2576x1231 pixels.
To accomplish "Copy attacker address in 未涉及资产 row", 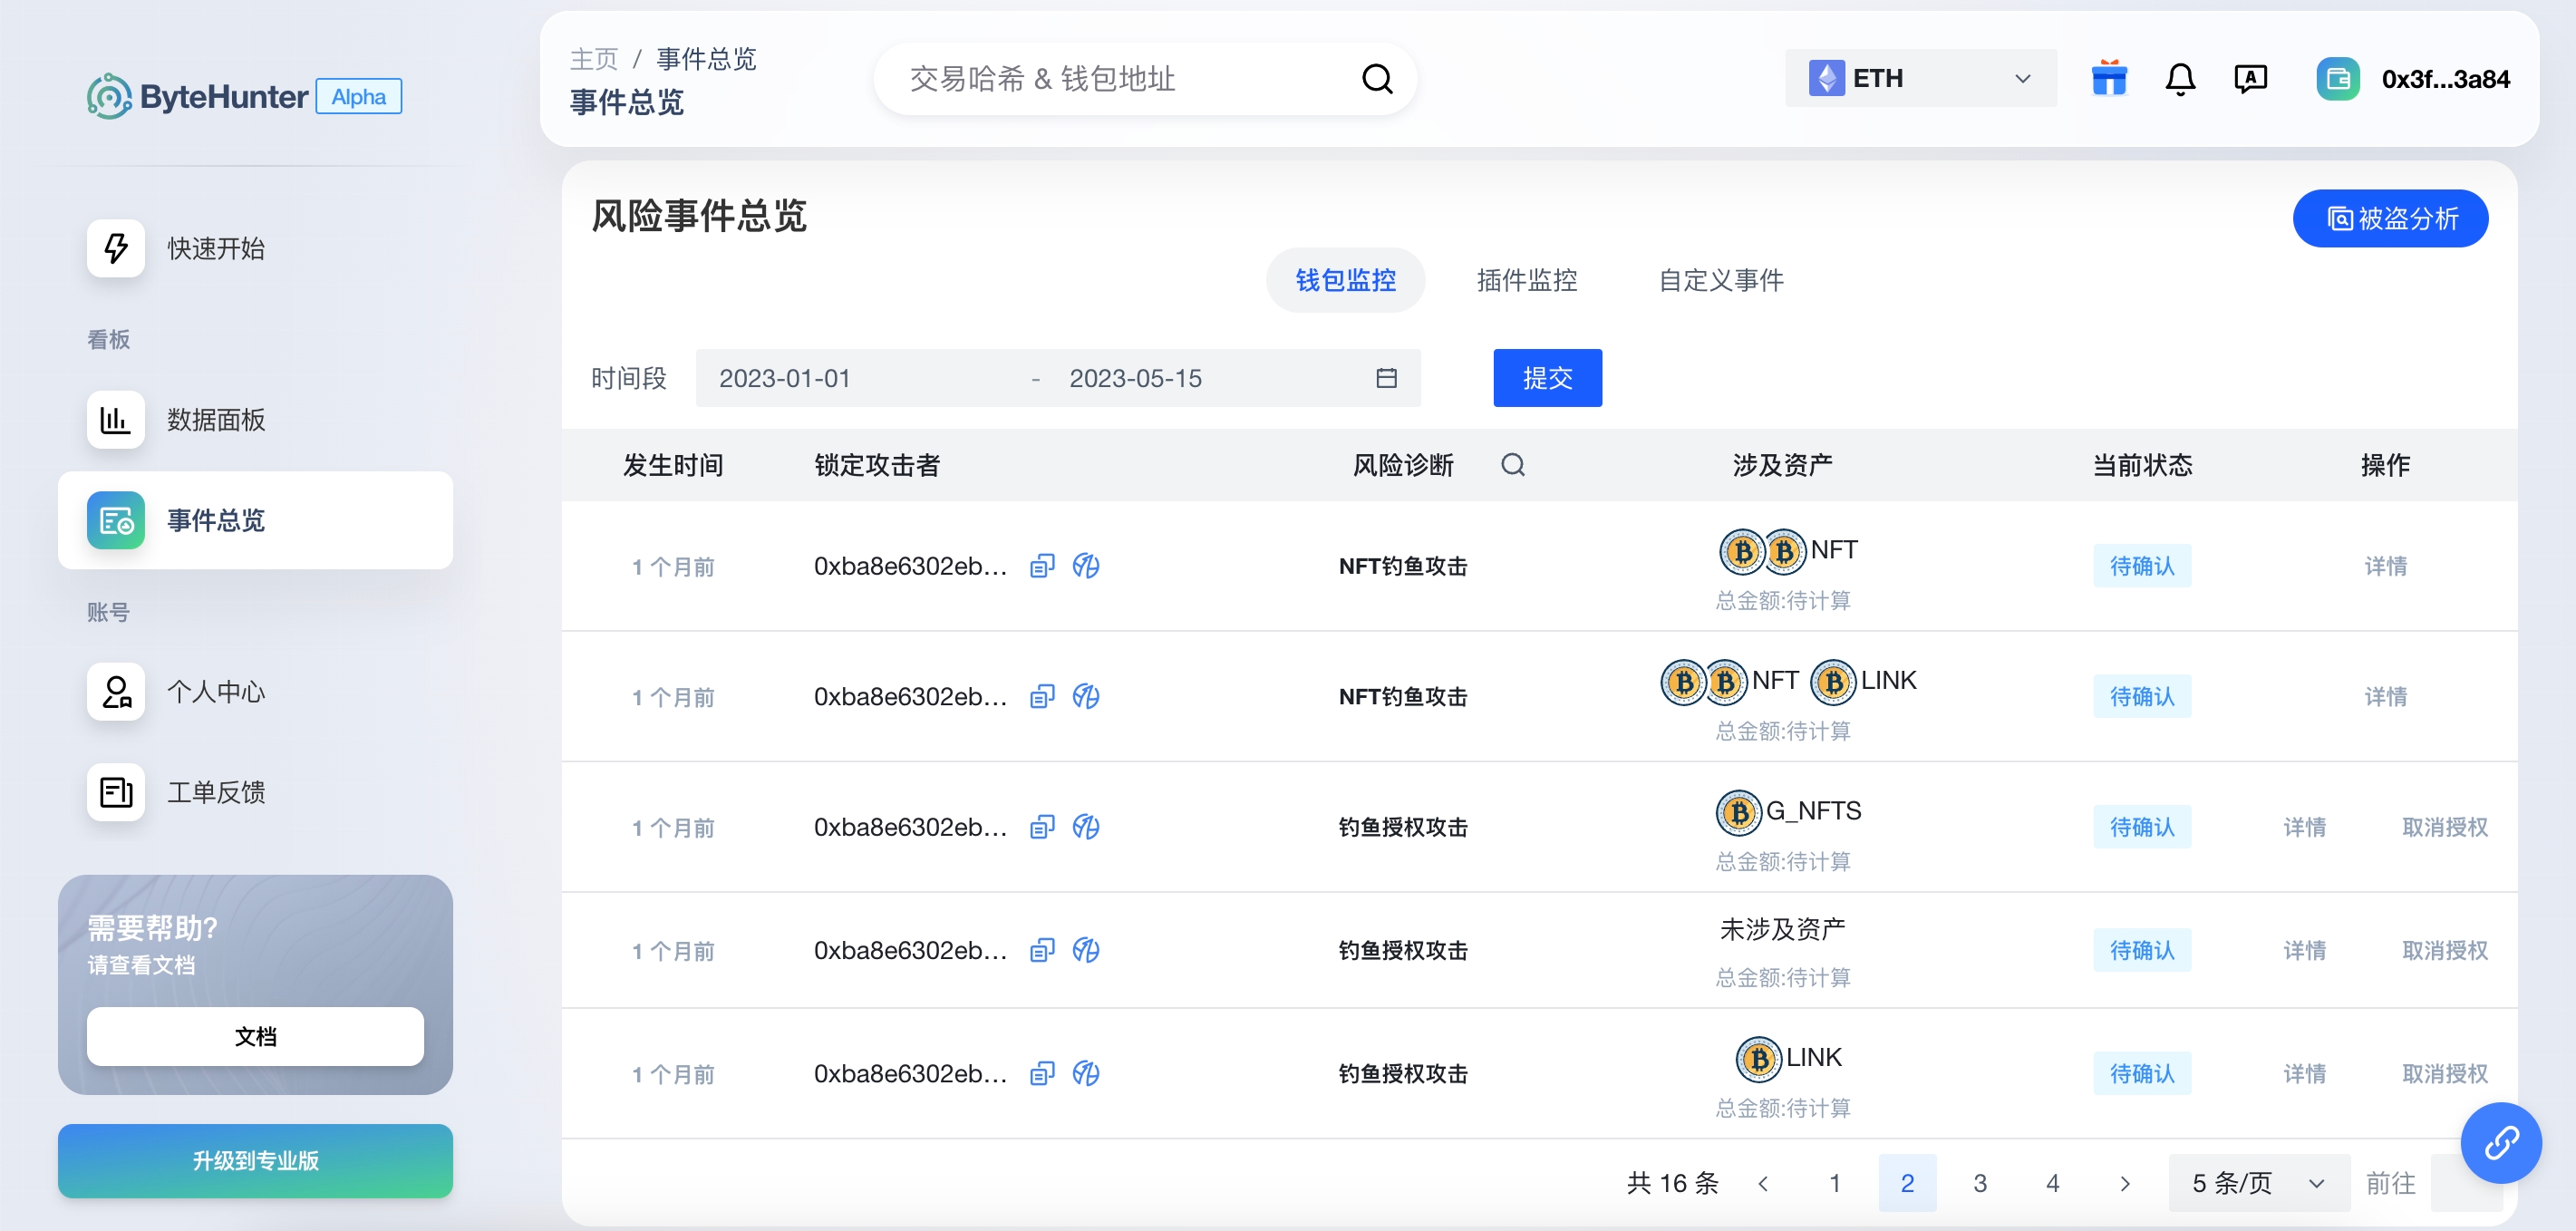I will 1042,950.
